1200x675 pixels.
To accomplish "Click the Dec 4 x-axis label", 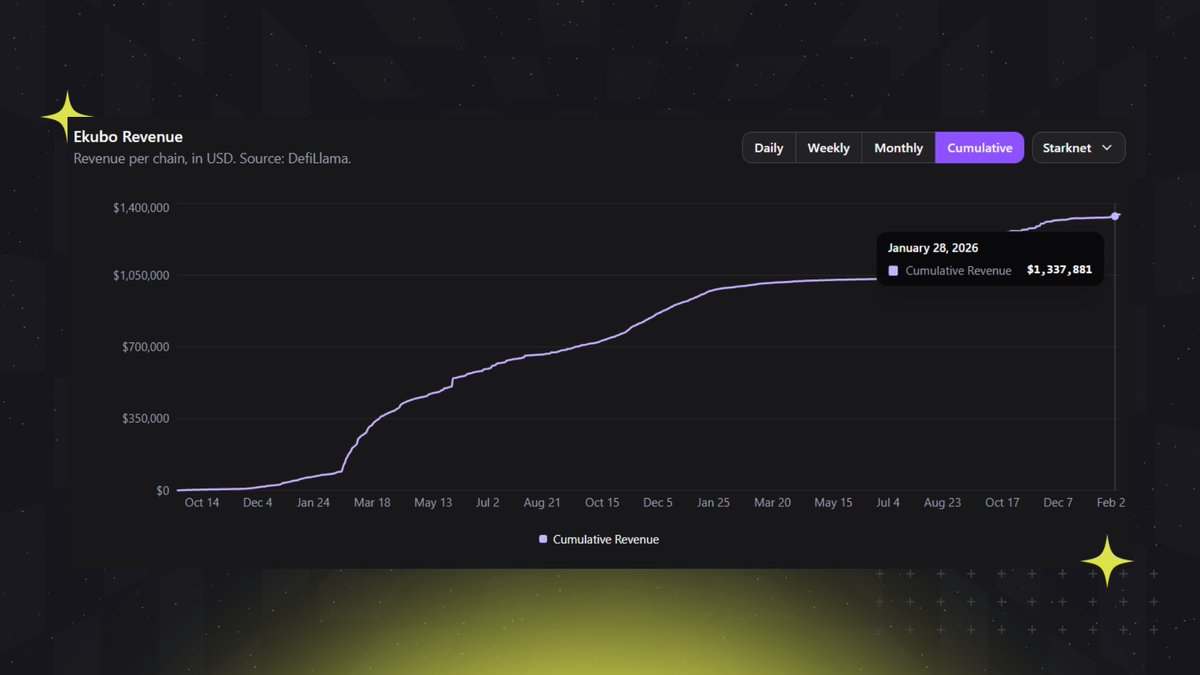I will coord(257,503).
